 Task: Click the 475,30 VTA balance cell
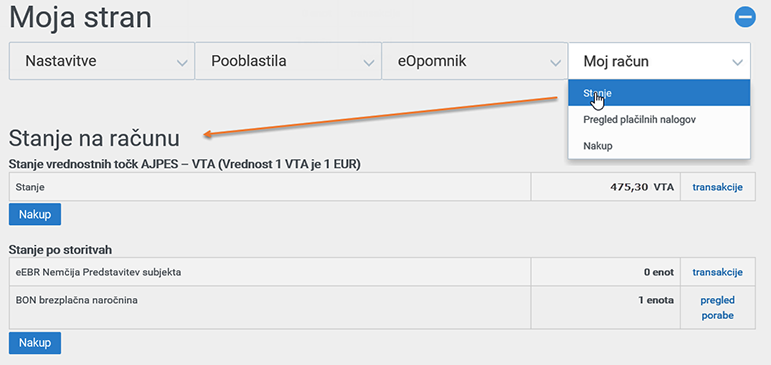[x=606, y=187]
